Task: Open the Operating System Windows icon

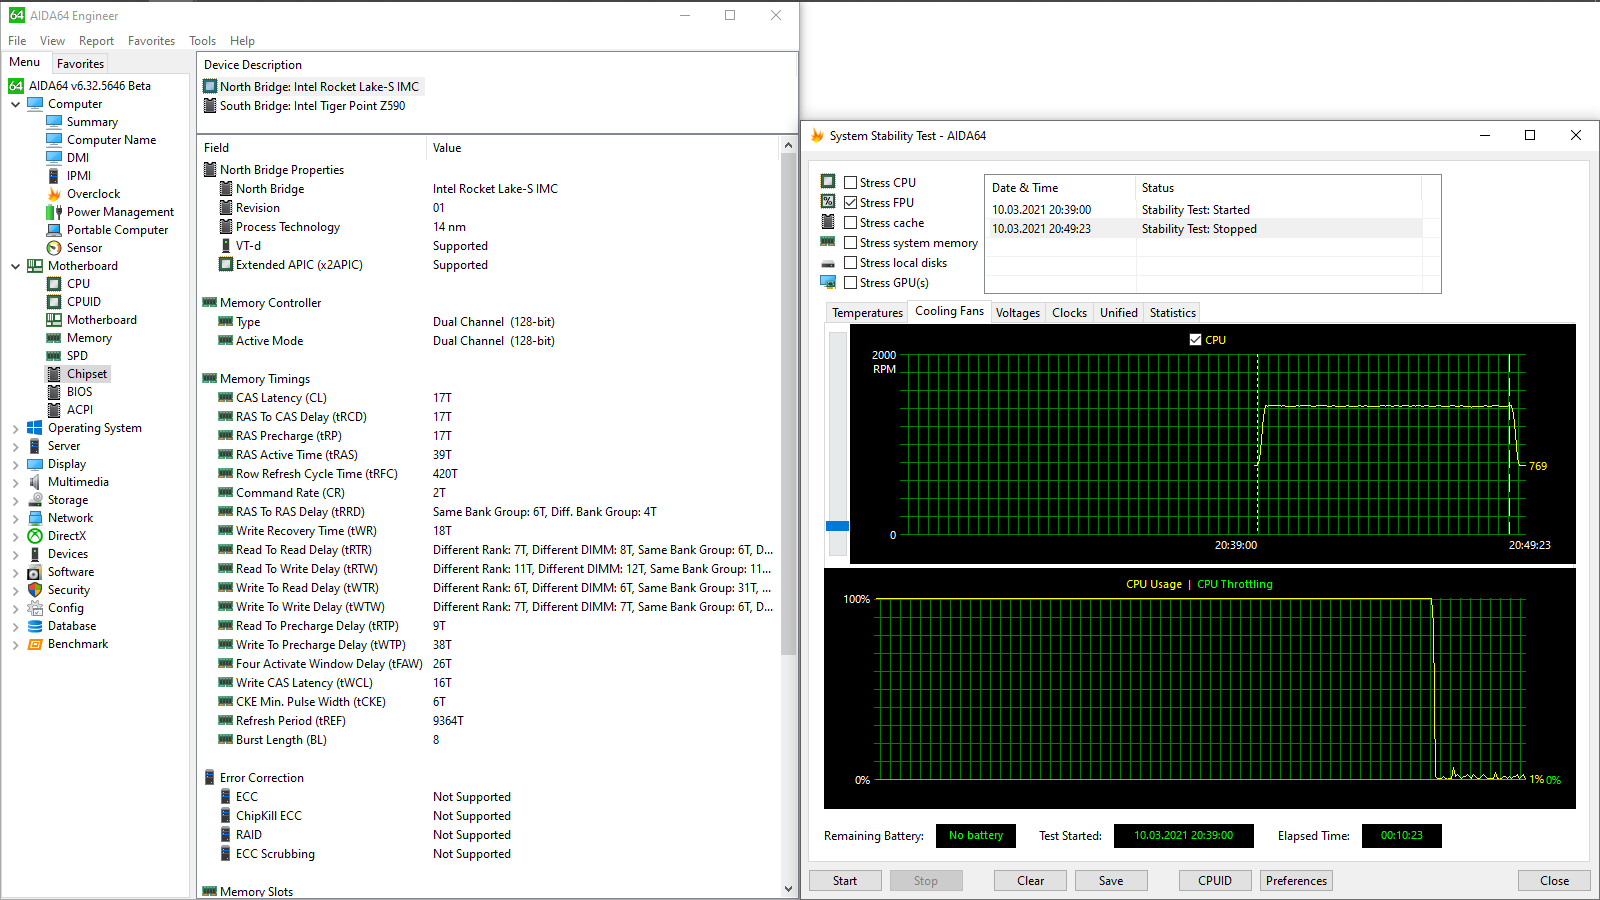Action: click(35, 428)
